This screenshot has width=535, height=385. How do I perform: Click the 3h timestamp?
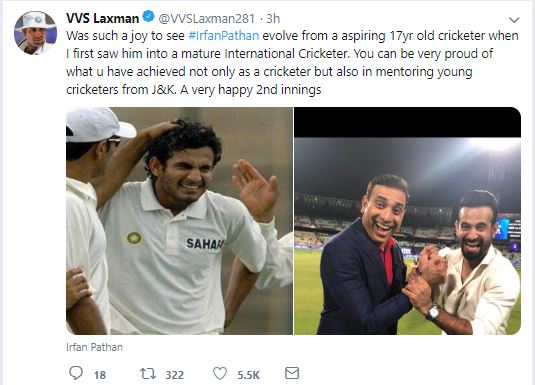point(273,18)
